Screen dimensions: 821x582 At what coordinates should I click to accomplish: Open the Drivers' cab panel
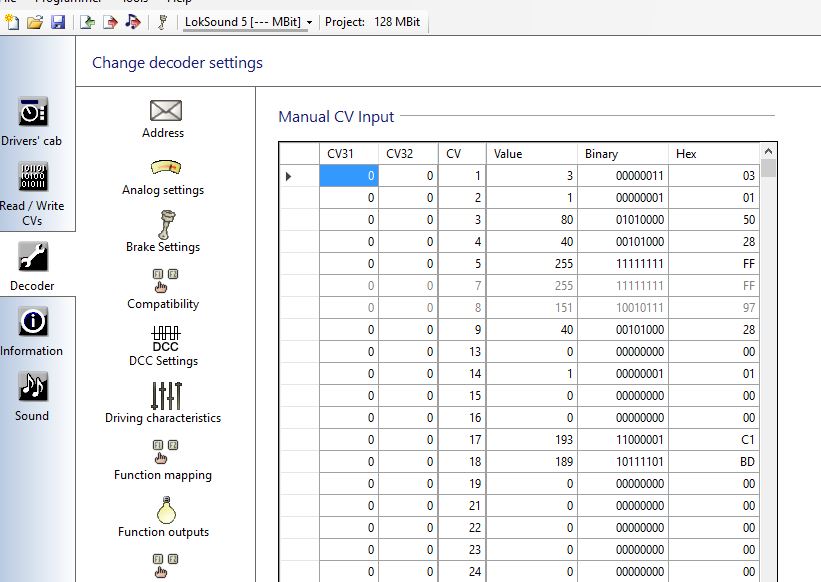[x=32, y=122]
